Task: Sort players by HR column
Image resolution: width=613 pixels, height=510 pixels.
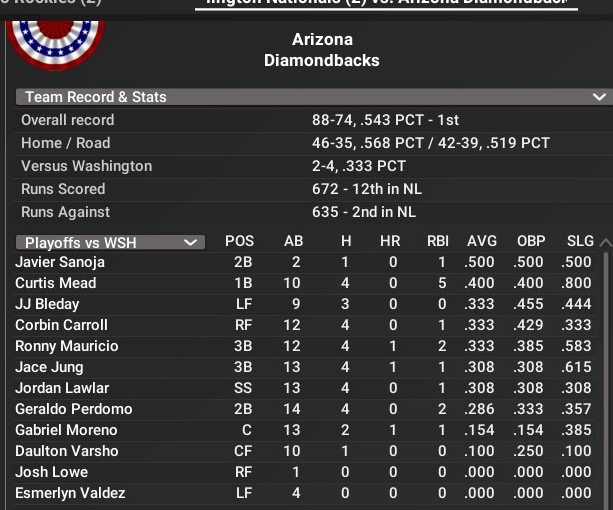Action: tap(390, 241)
